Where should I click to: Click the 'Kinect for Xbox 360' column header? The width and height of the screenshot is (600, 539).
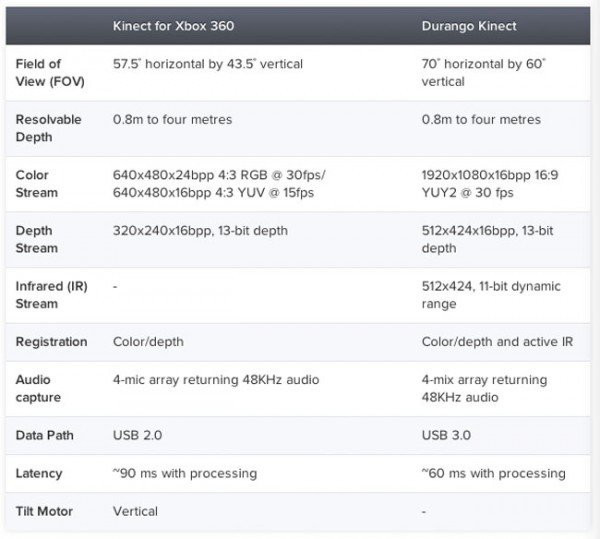point(173,26)
